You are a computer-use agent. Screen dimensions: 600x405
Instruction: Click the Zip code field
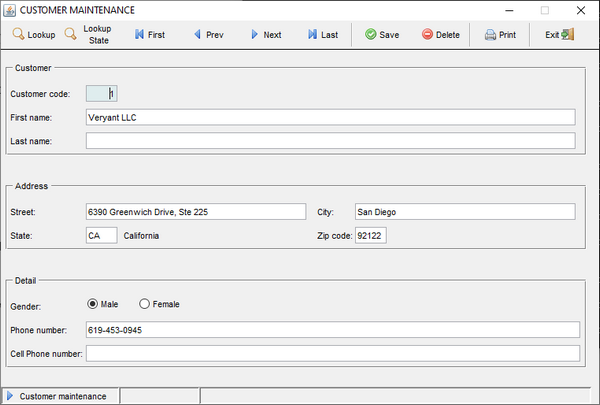click(x=370, y=236)
